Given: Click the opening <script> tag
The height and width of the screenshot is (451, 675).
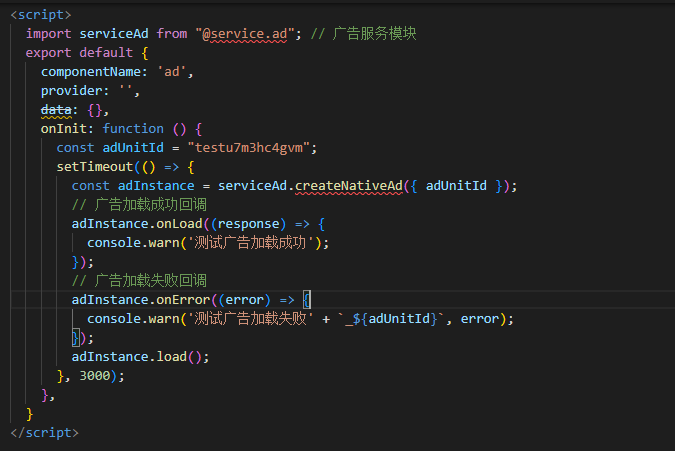Looking at the screenshot, I should [40, 14].
